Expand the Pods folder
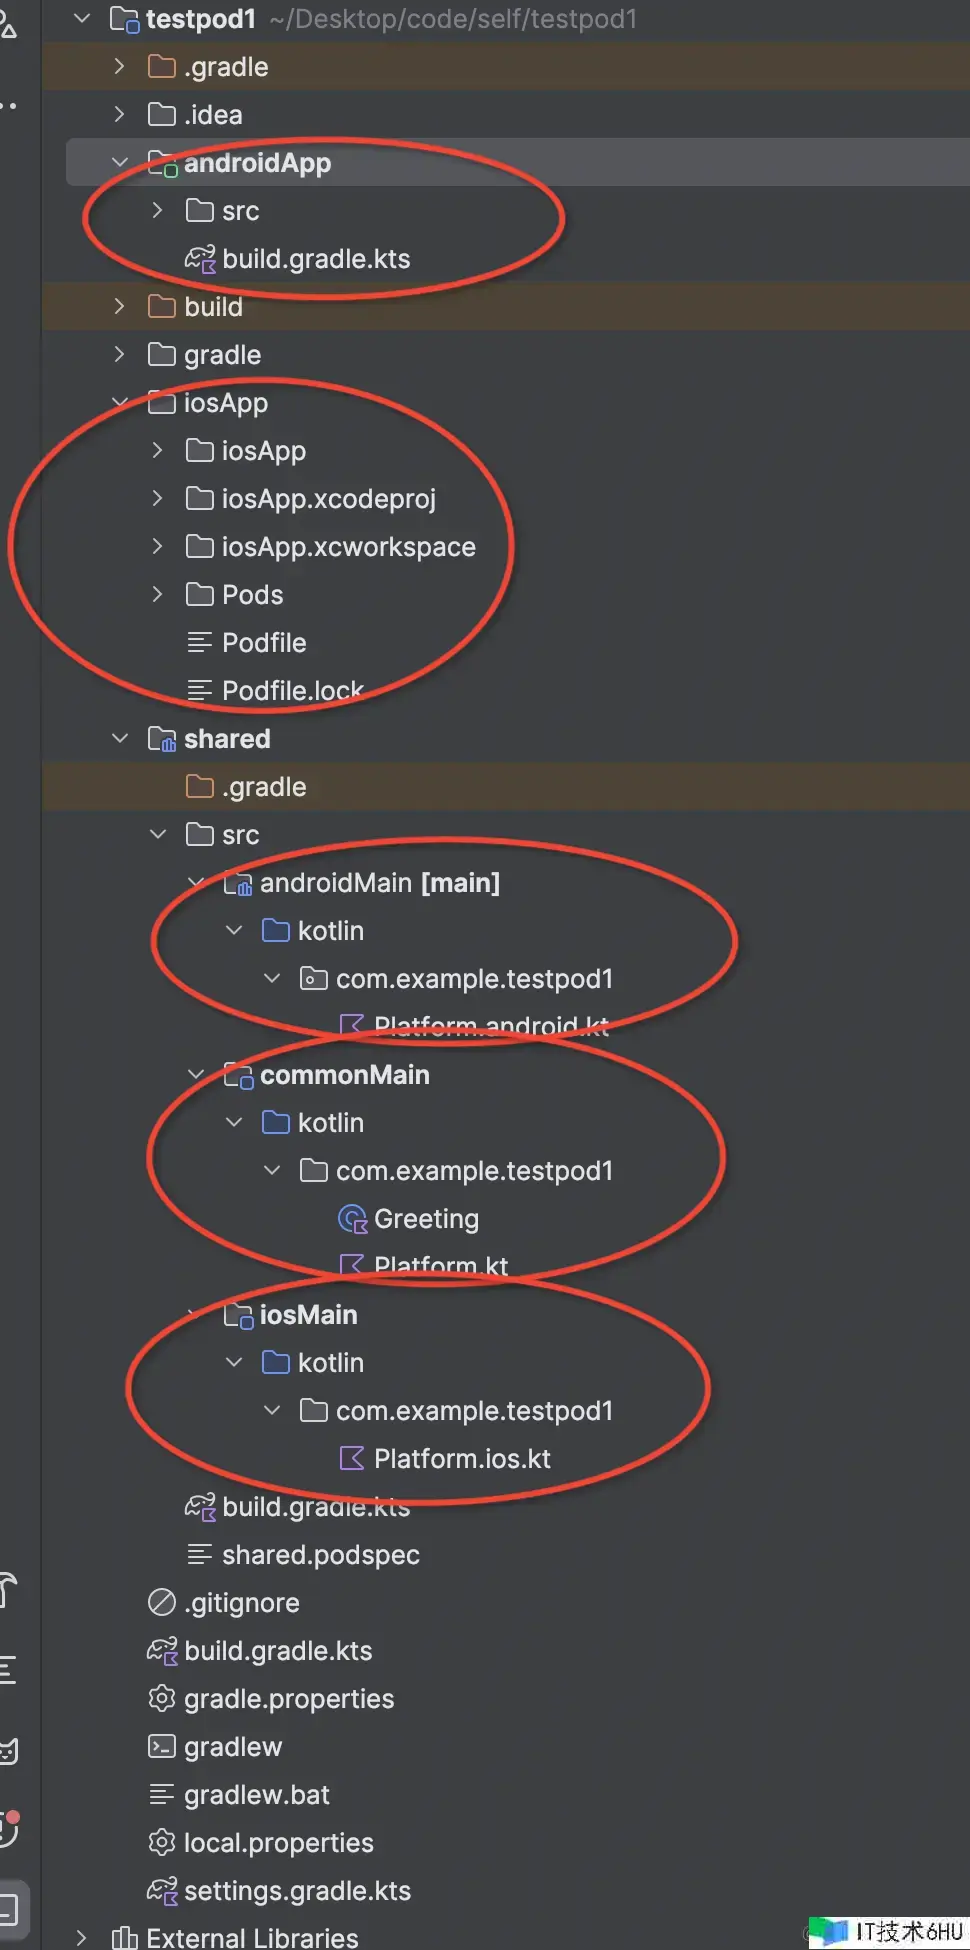 point(157,594)
